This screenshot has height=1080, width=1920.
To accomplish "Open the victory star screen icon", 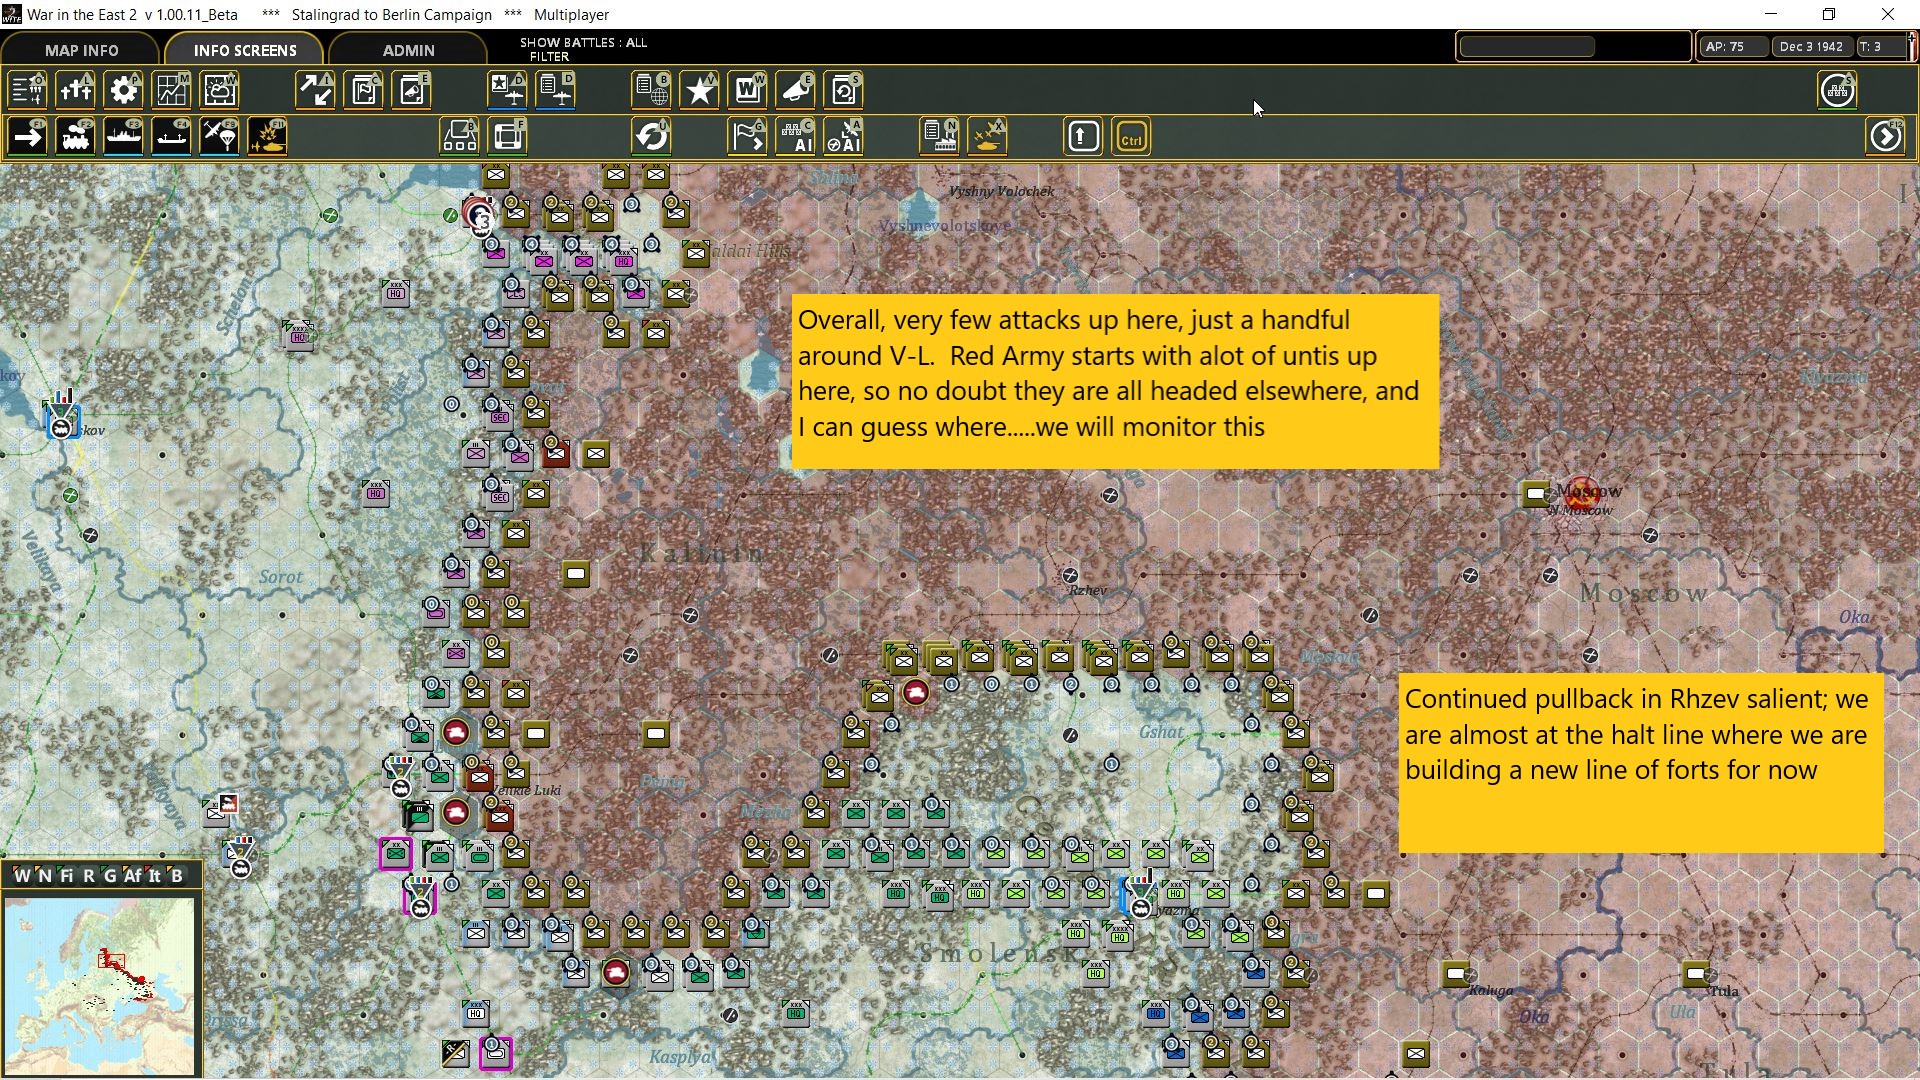I will pos(700,91).
